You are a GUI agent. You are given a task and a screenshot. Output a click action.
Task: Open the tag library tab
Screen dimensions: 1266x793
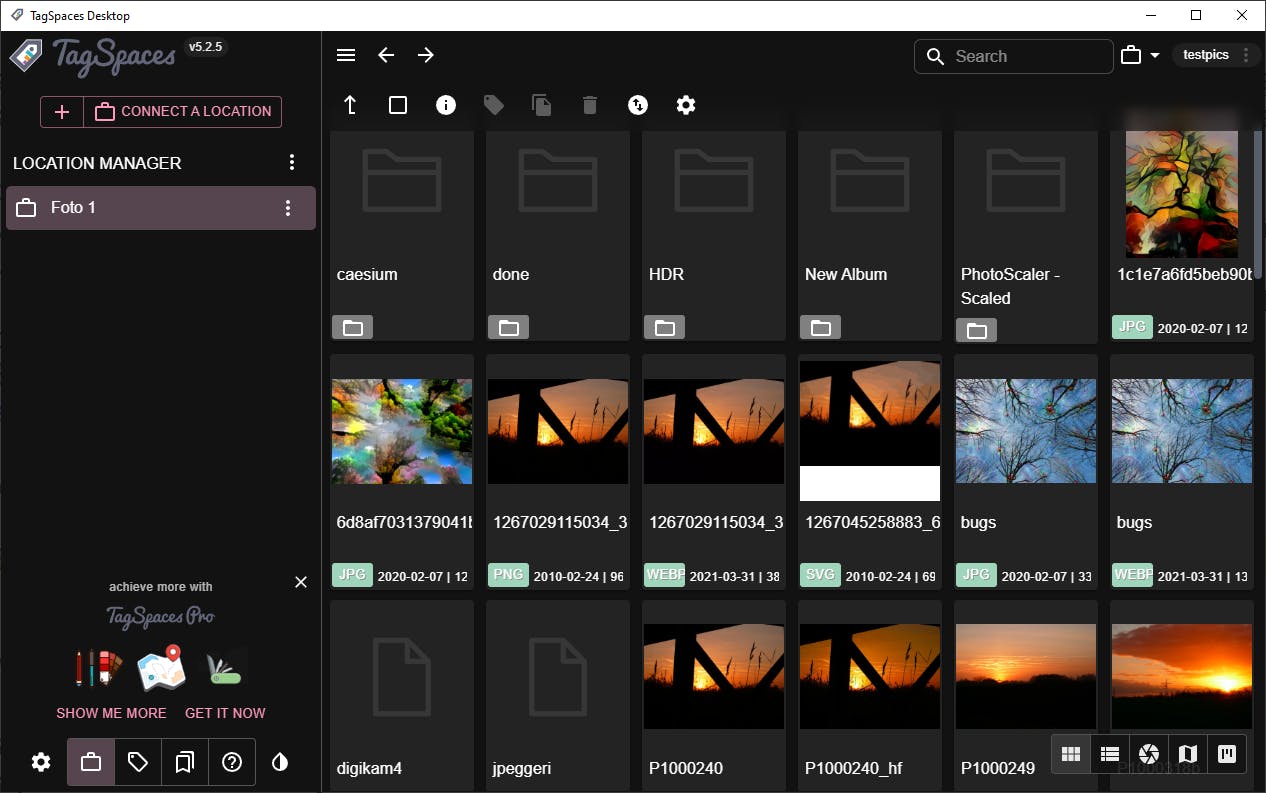pyautogui.click(x=138, y=763)
